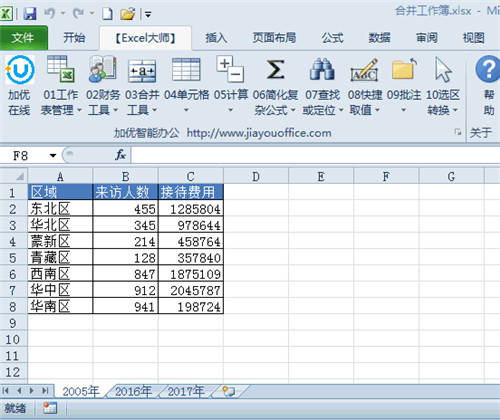
Task: Switch to the 插入 ribbon tab
Action: point(216,38)
